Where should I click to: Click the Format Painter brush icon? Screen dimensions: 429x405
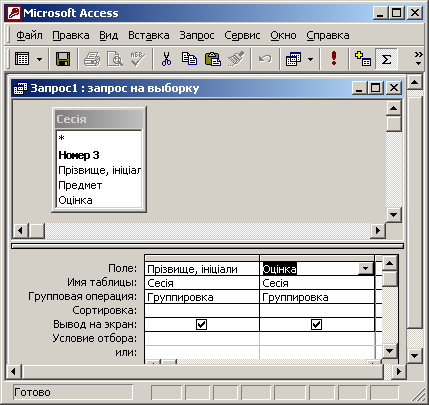pyautogui.click(x=236, y=59)
